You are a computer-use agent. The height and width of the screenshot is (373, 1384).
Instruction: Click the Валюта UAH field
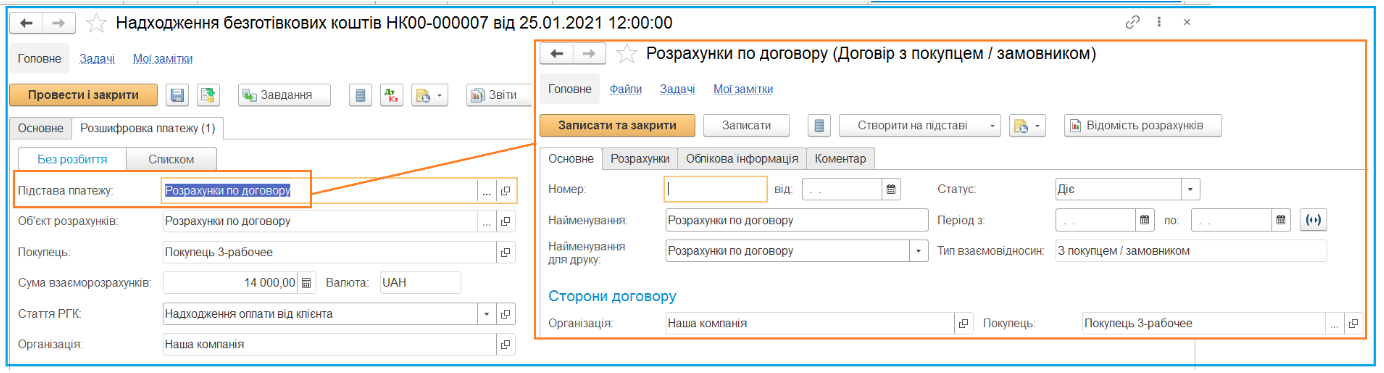coord(419,283)
